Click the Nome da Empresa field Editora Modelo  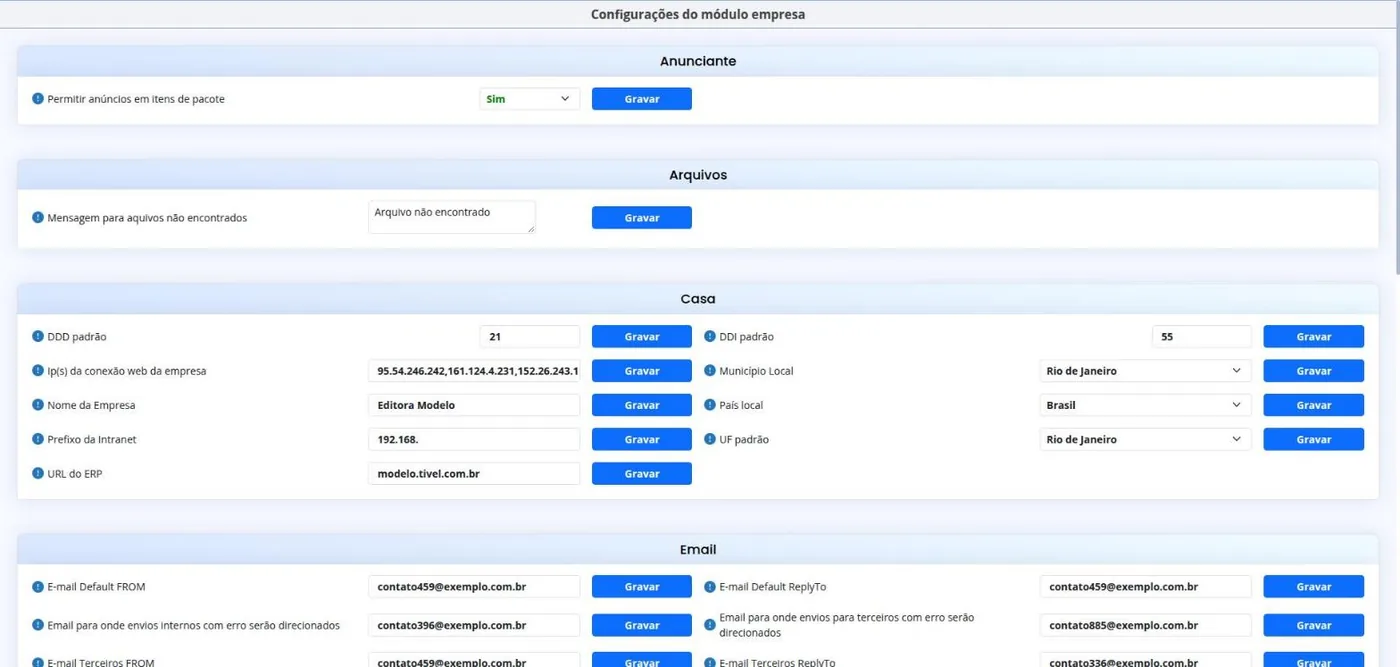tap(474, 405)
